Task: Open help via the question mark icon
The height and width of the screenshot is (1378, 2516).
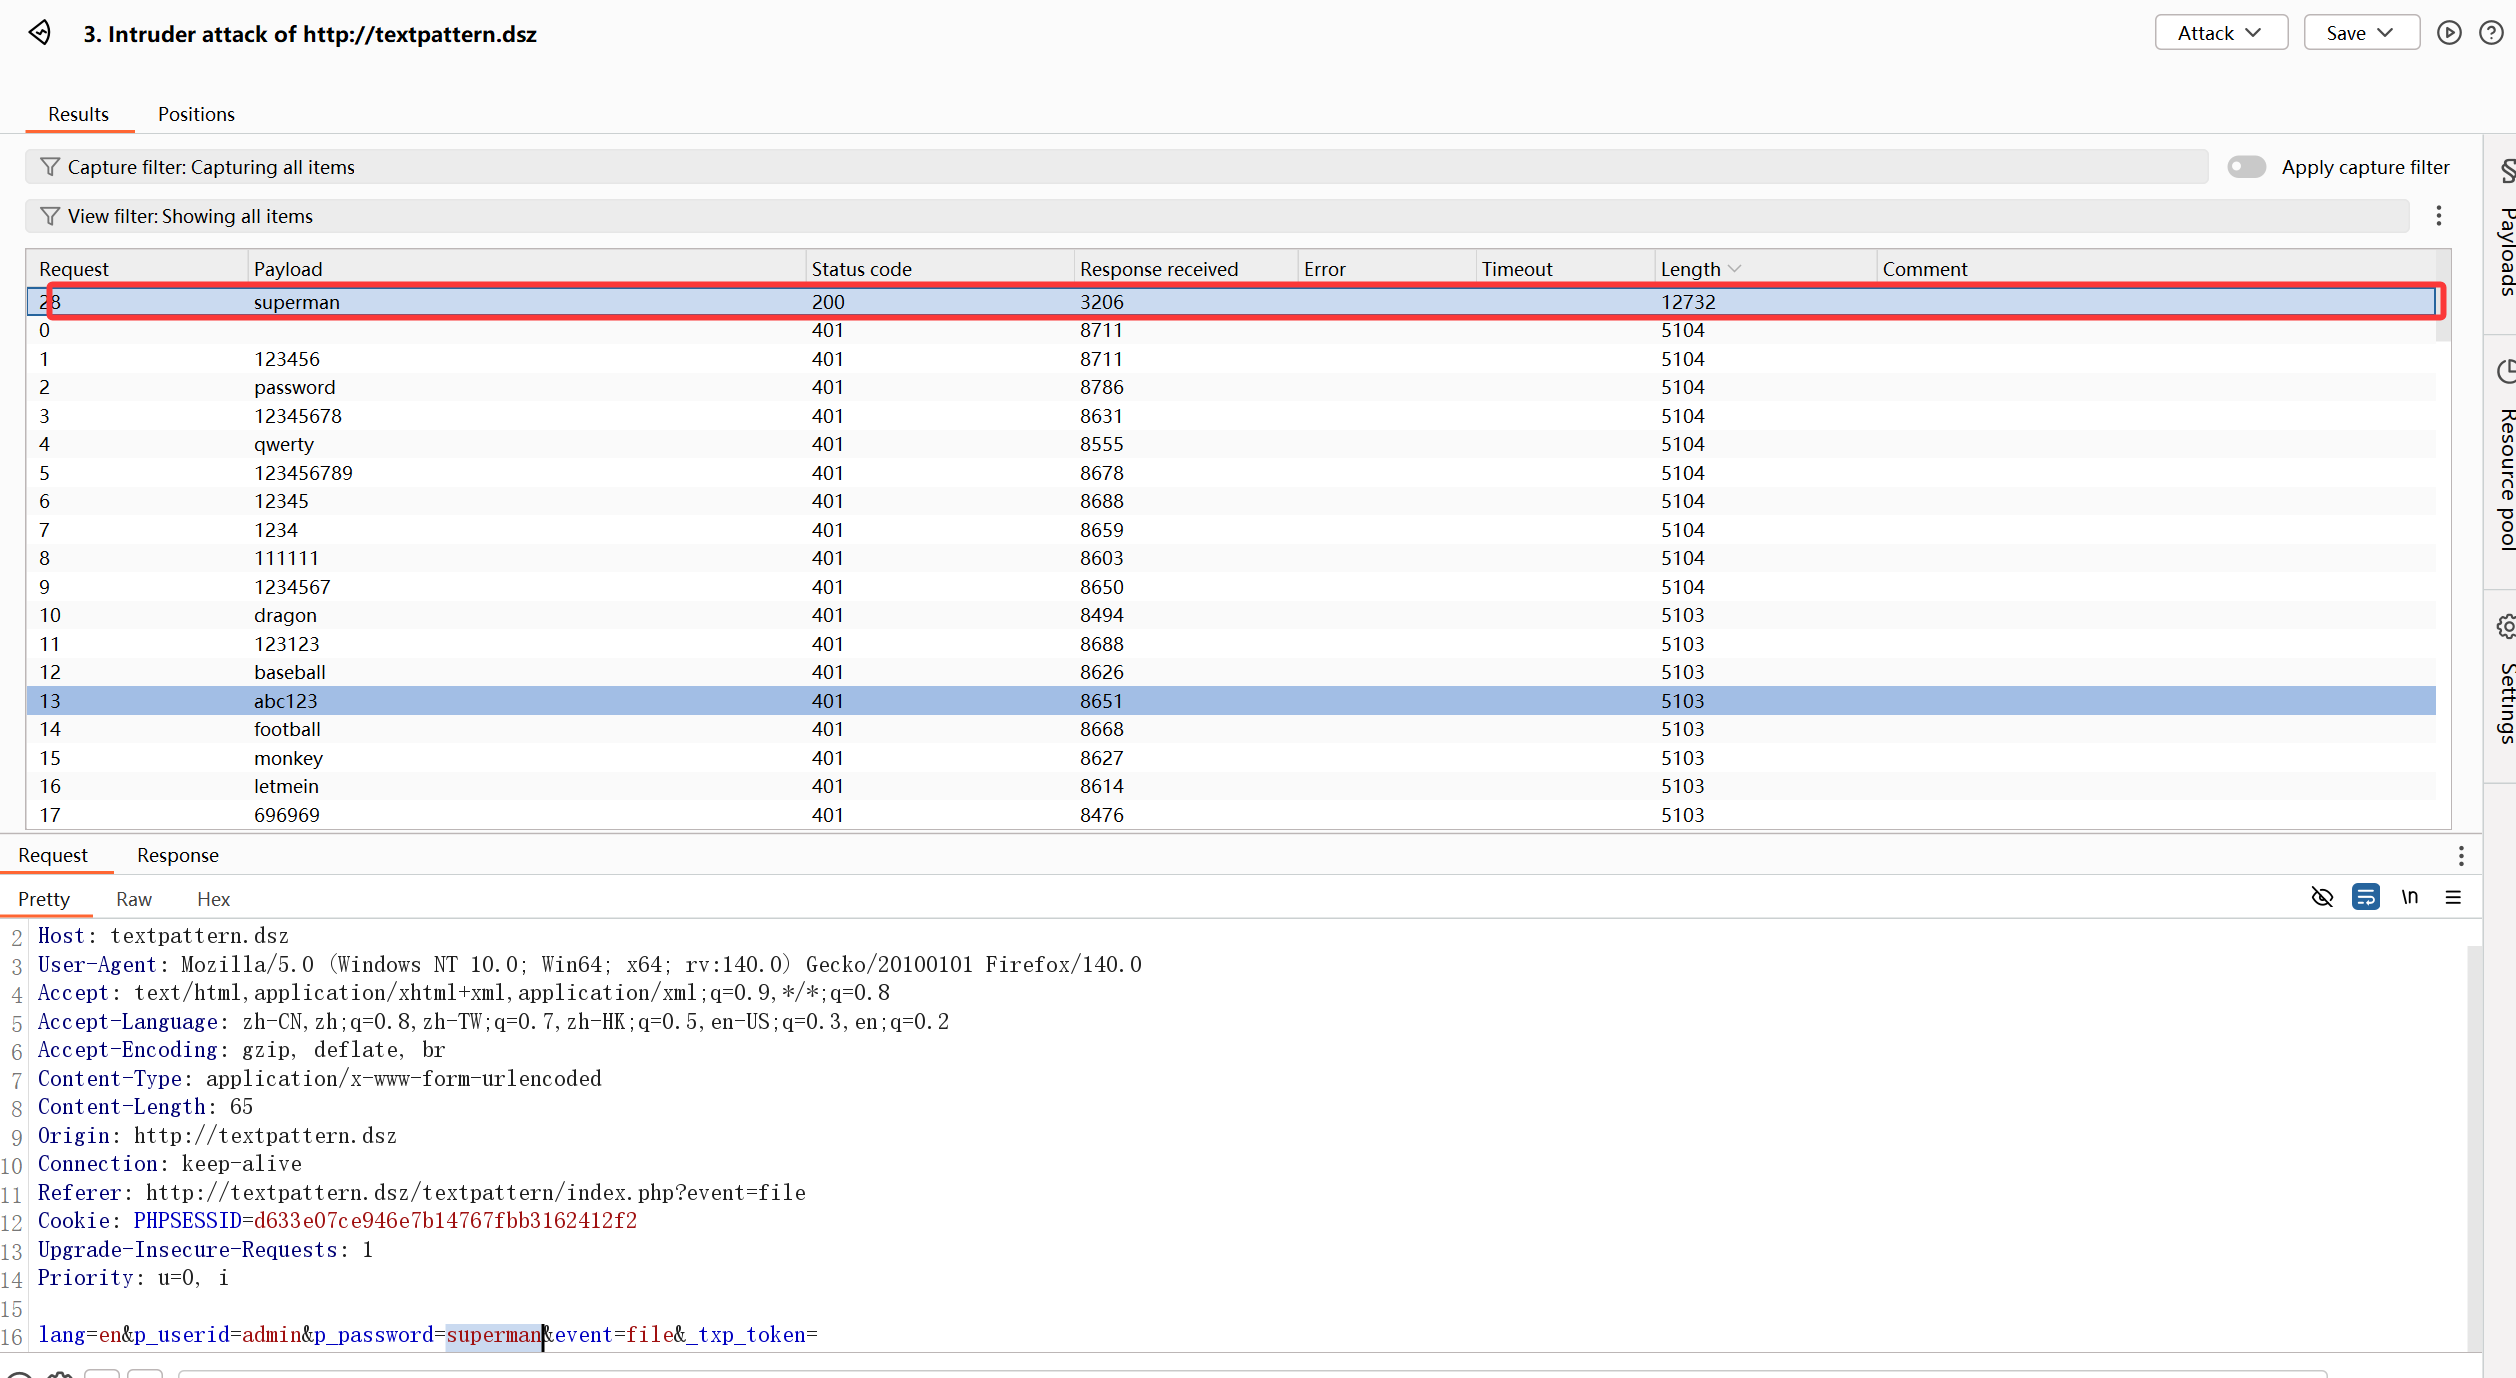Action: (x=2491, y=33)
